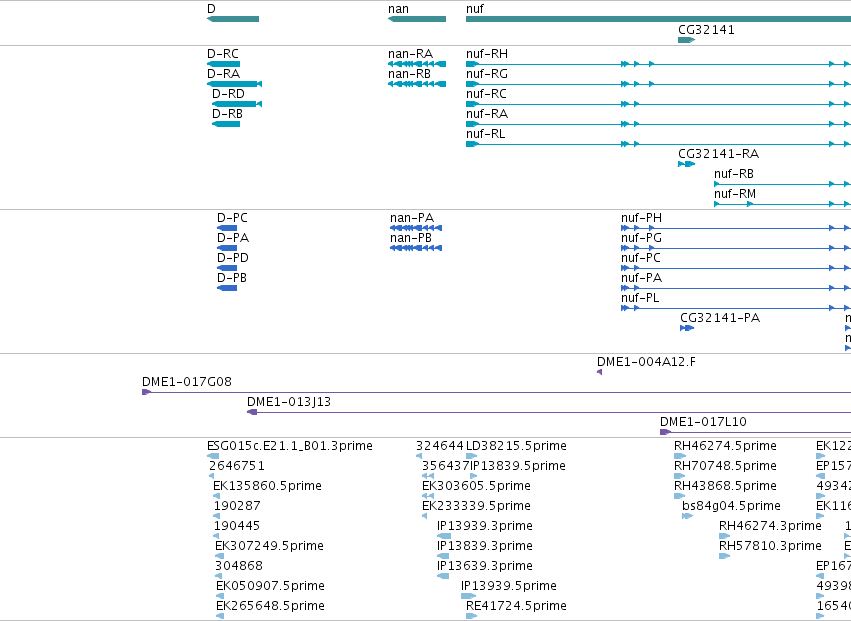Click the EK307249.5prime EST label

pyautogui.click(x=269, y=546)
